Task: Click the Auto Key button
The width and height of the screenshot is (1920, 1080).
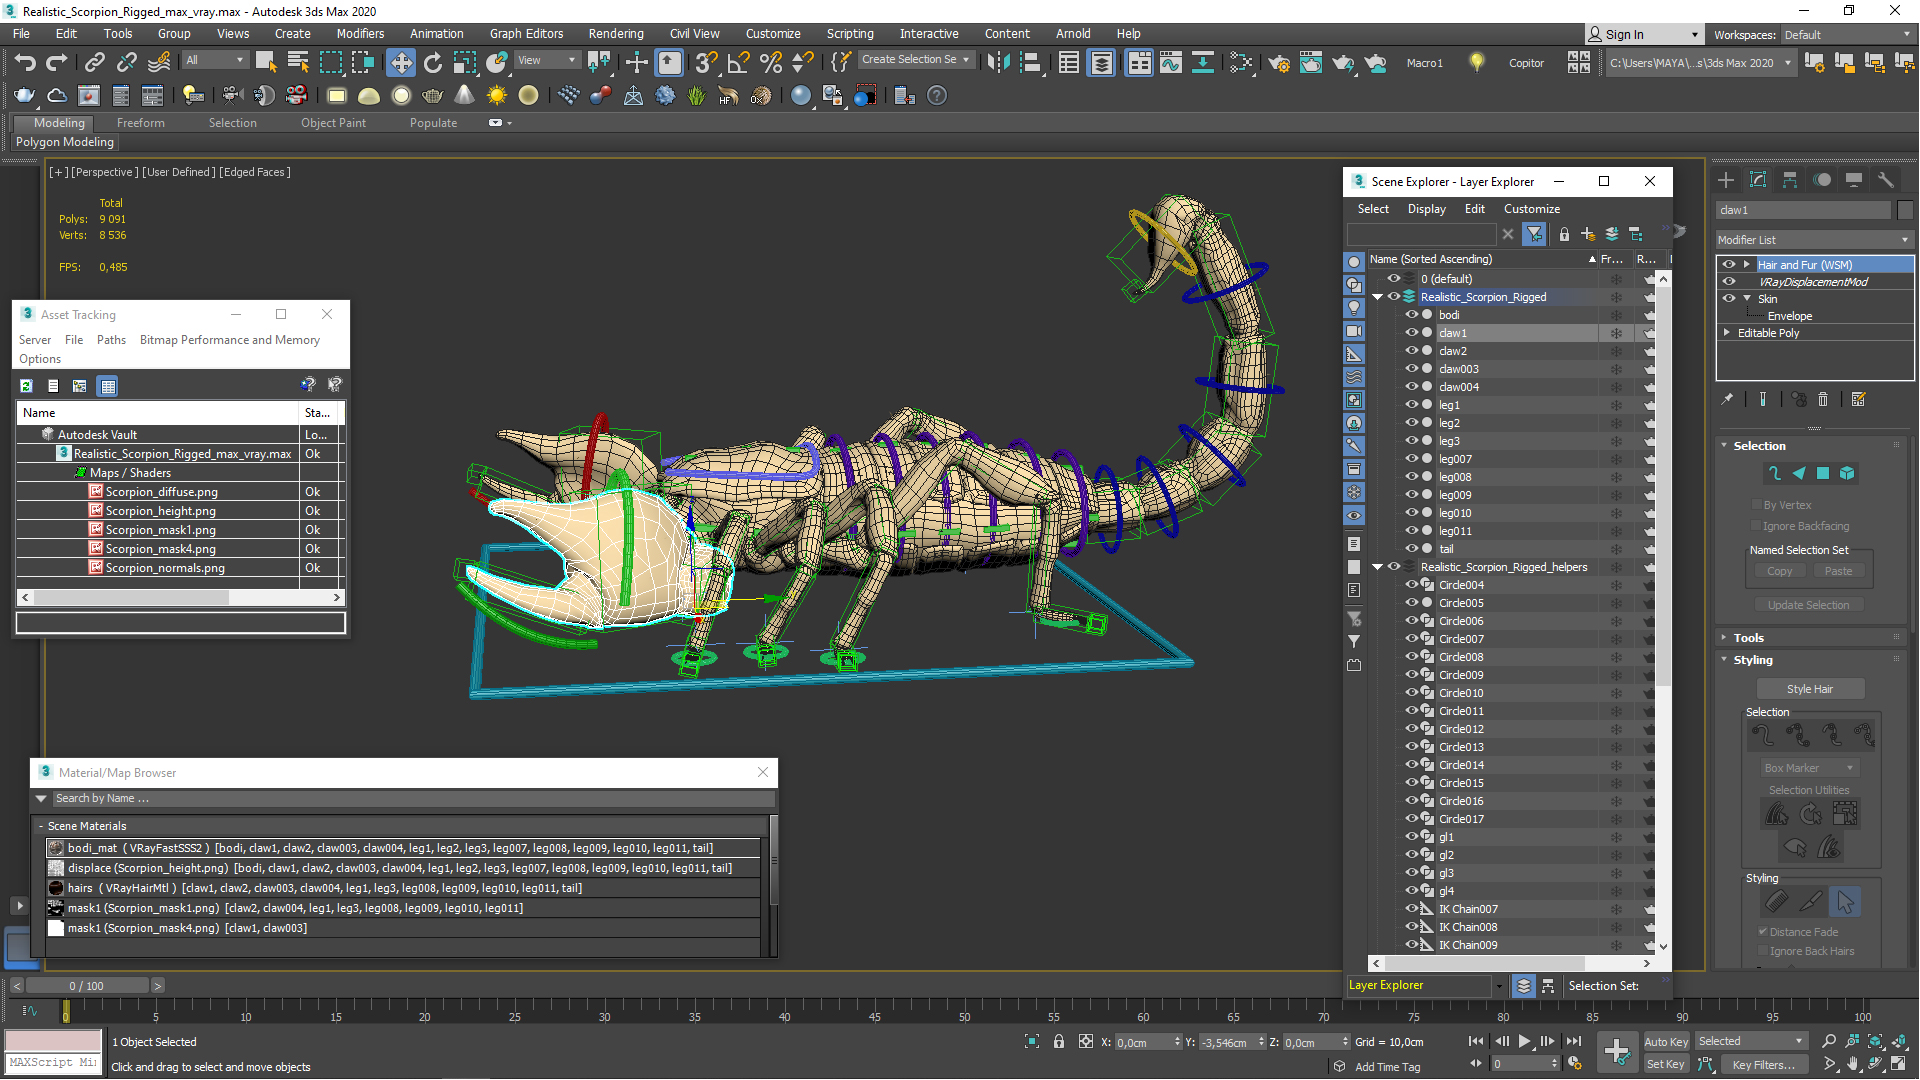Action: tap(1666, 1042)
